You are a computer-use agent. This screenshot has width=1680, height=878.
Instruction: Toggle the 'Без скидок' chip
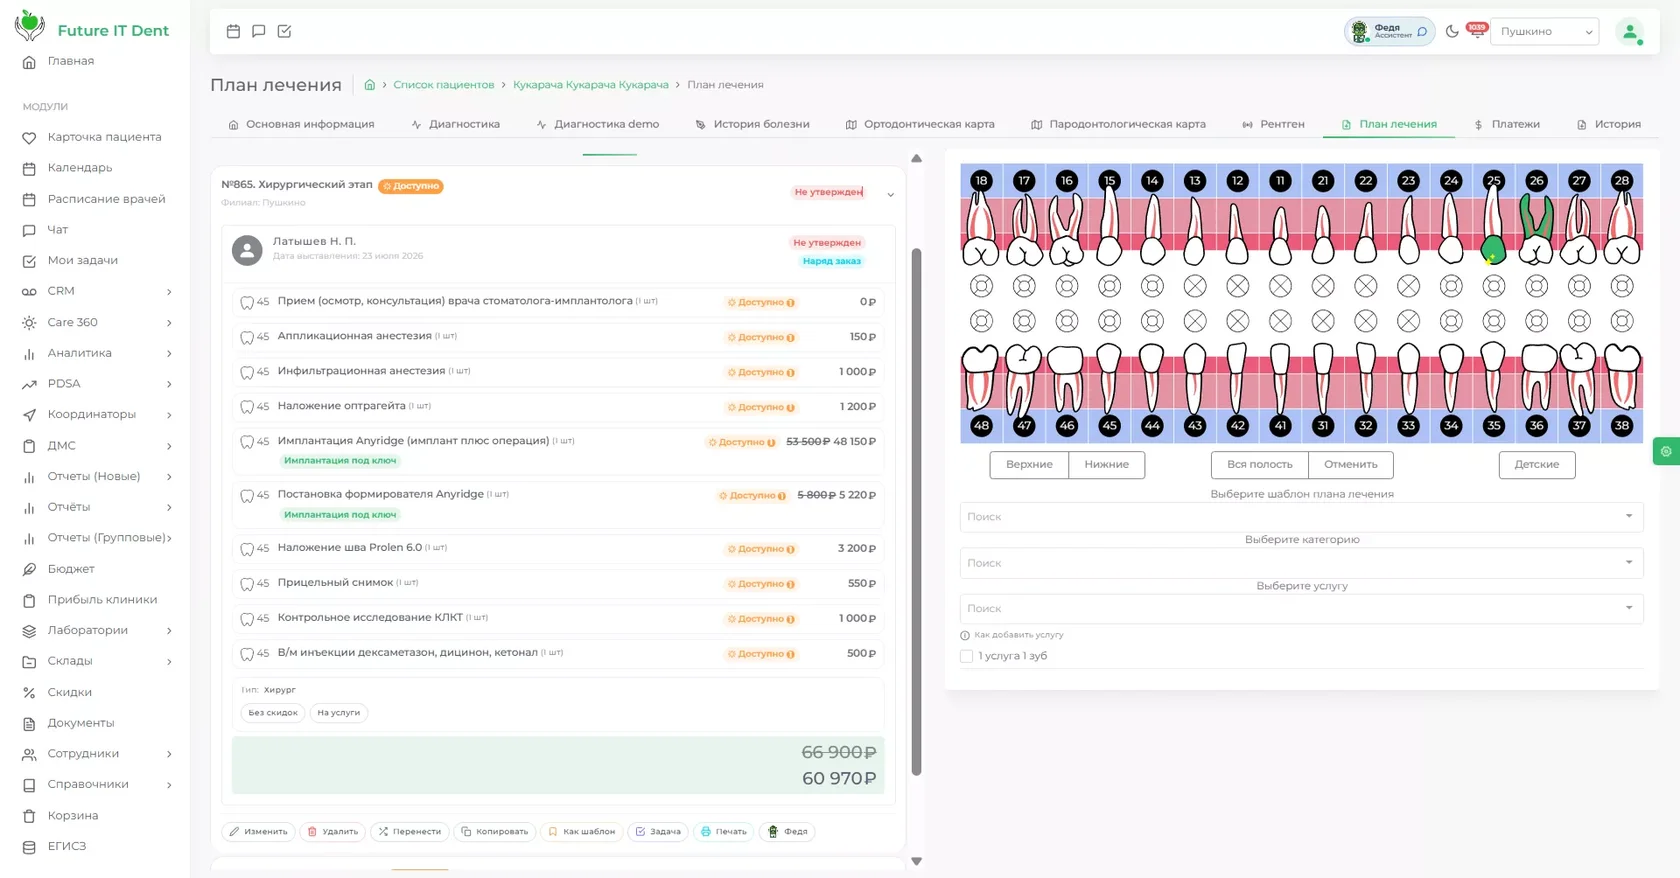click(x=273, y=713)
